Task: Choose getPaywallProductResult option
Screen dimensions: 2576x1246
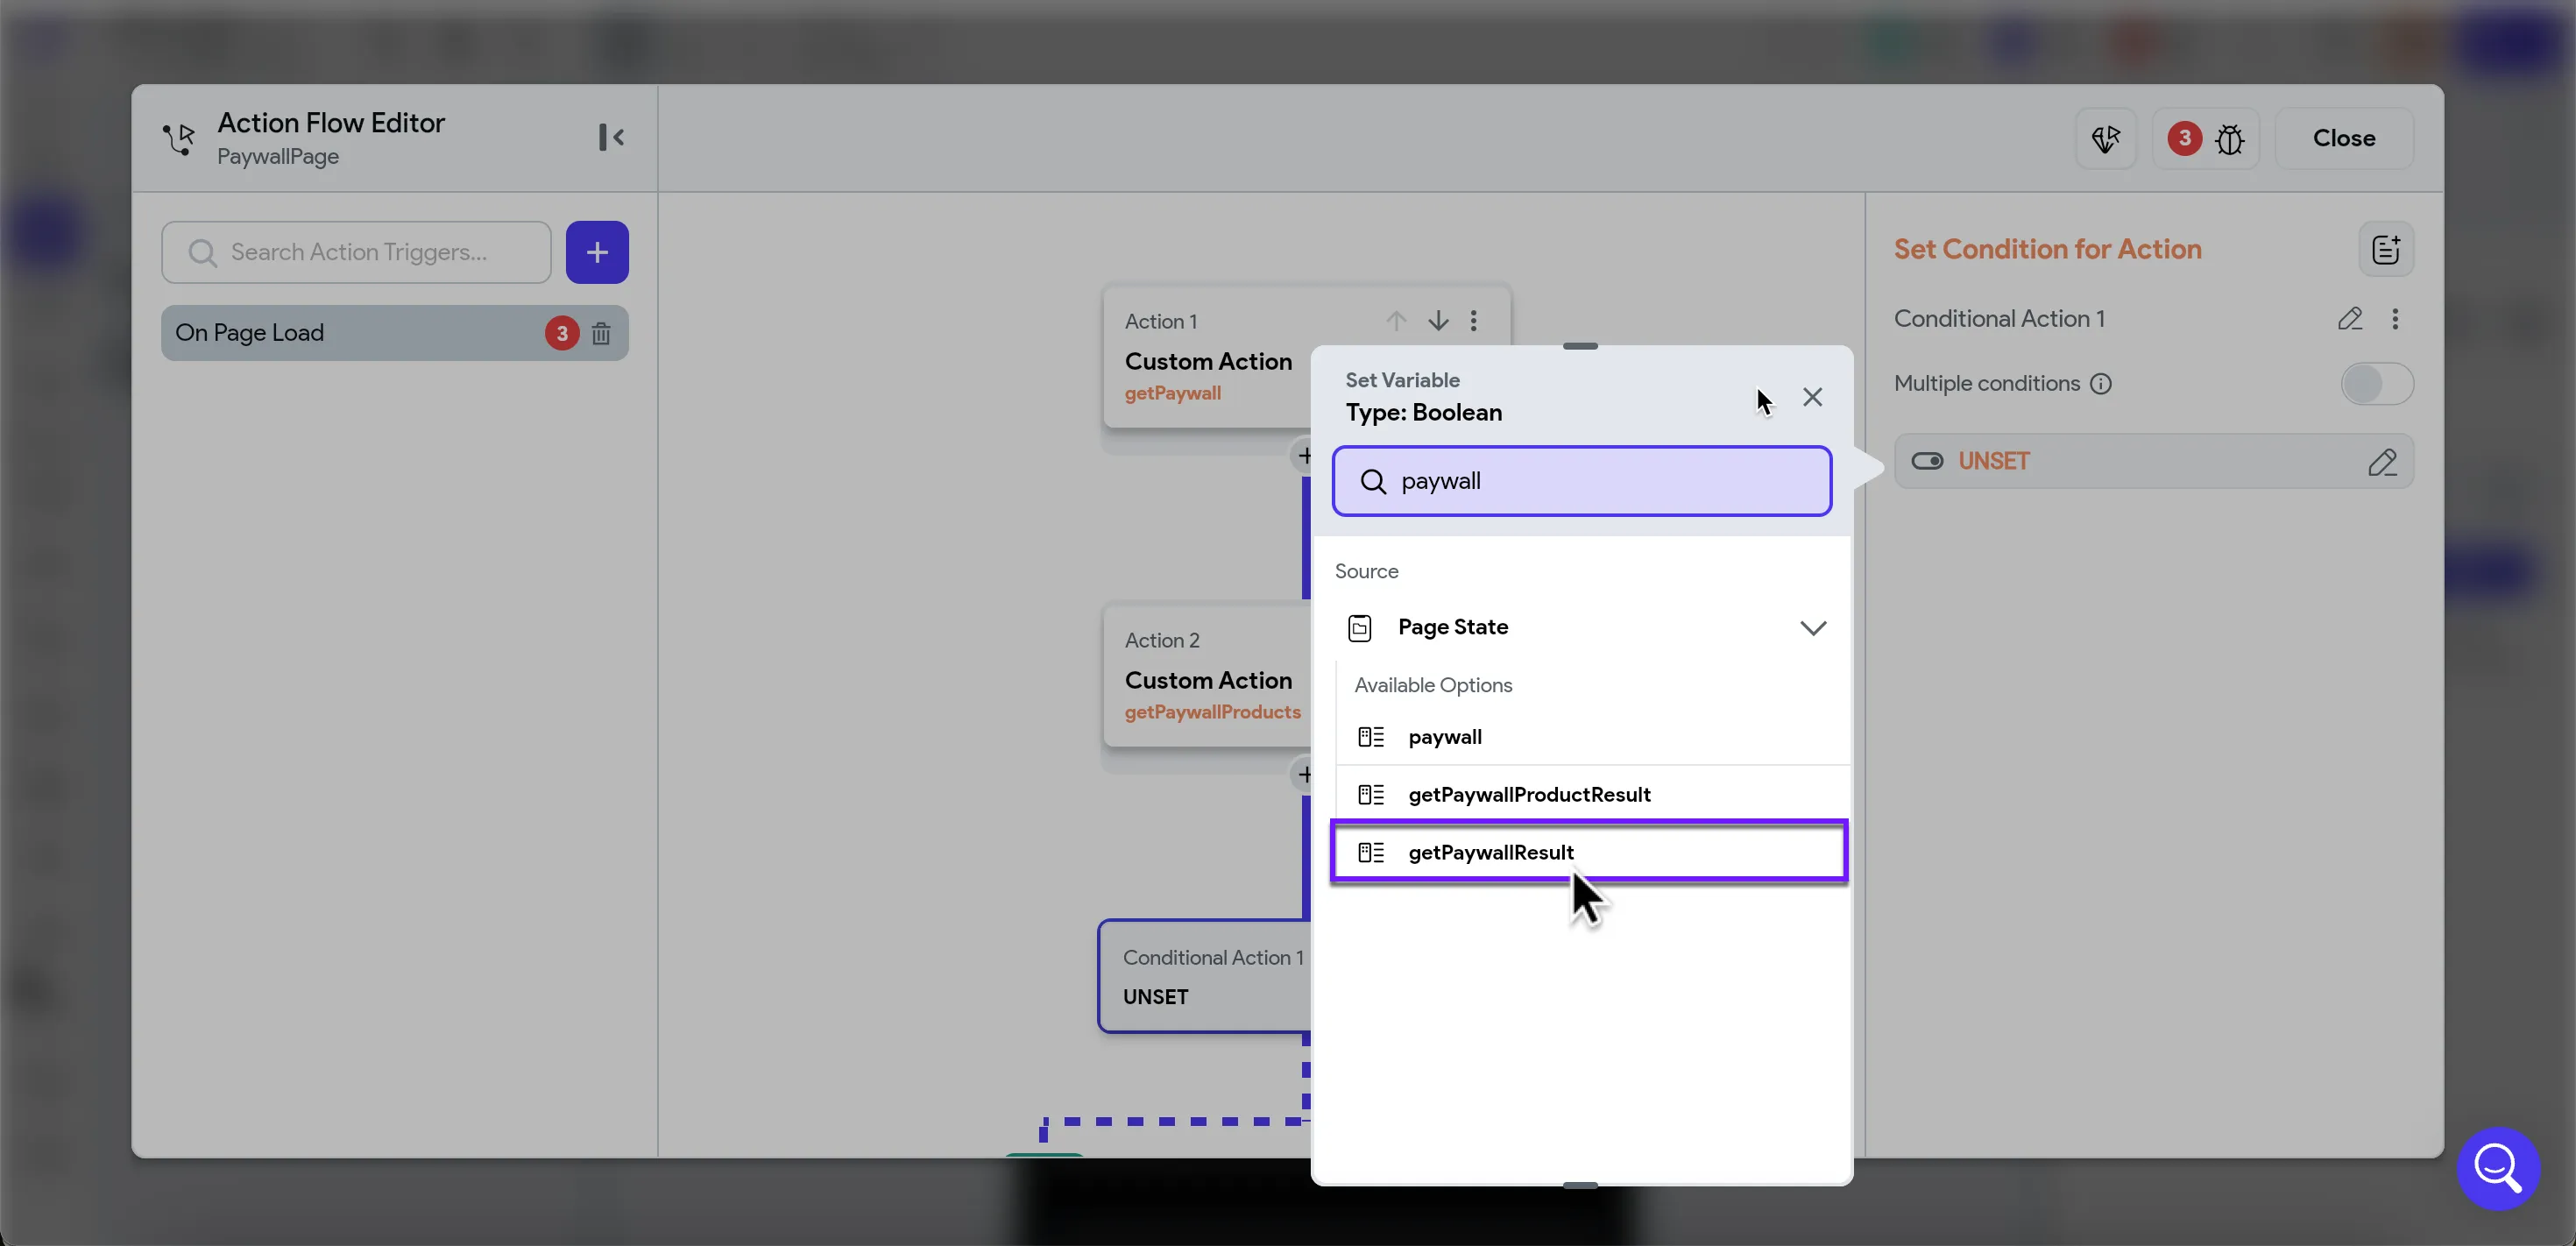Action: point(1529,794)
